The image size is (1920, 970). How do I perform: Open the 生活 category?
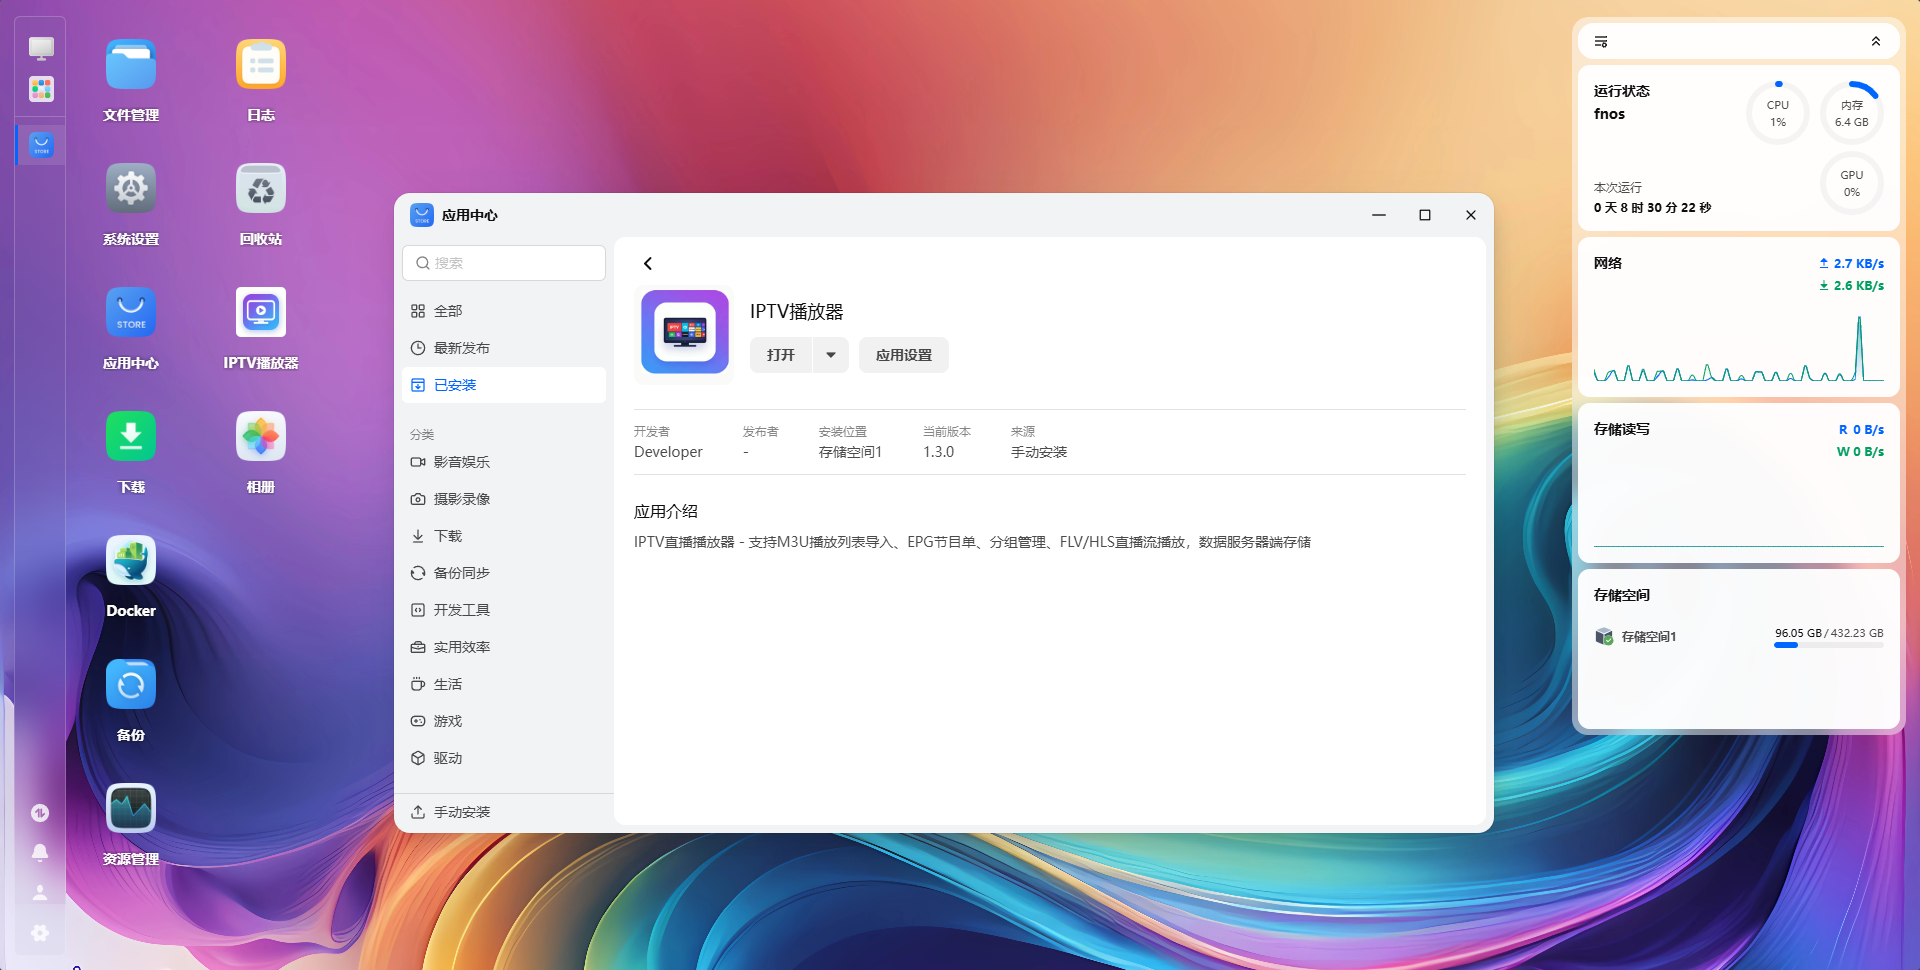click(504, 684)
